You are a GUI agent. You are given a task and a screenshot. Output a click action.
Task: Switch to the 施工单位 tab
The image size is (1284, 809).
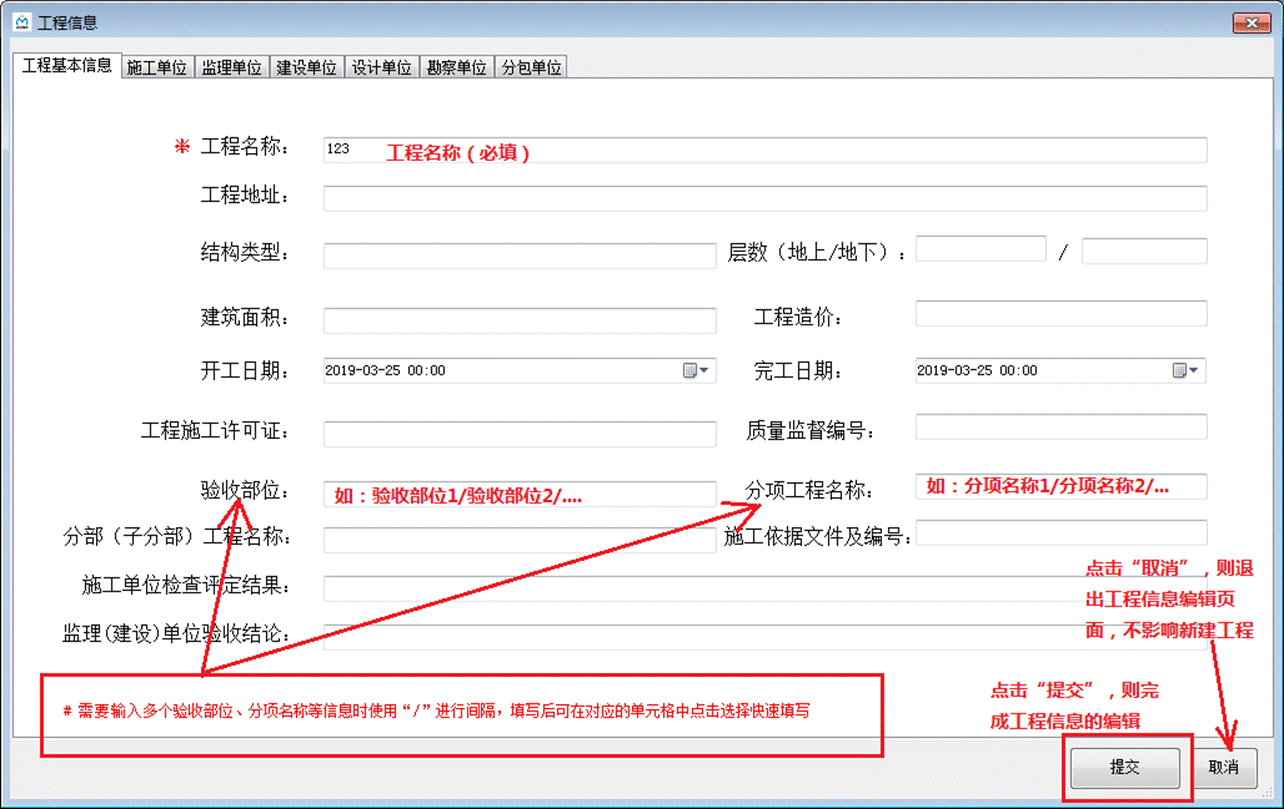[x=157, y=67]
